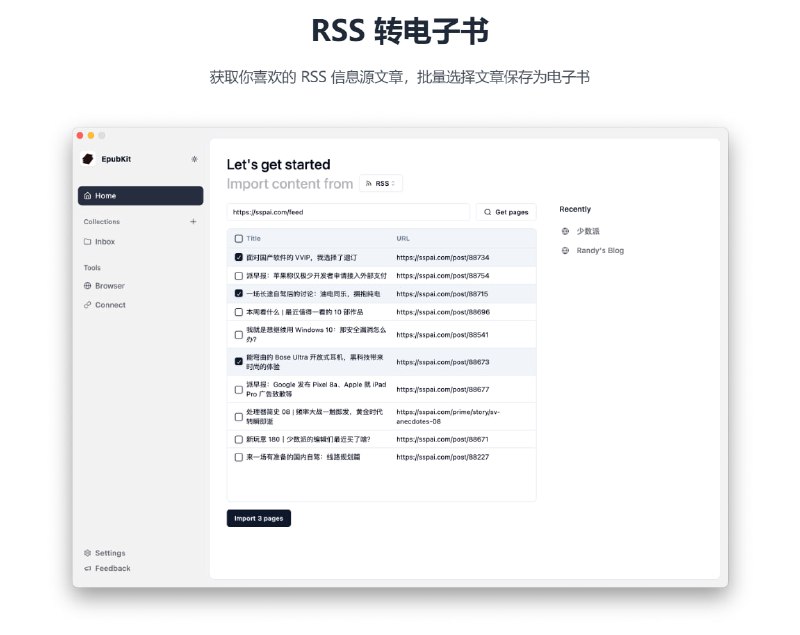This screenshot has height=635, width=800.
Task: Open the Browser tool
Action: click(x=109, y=286)
